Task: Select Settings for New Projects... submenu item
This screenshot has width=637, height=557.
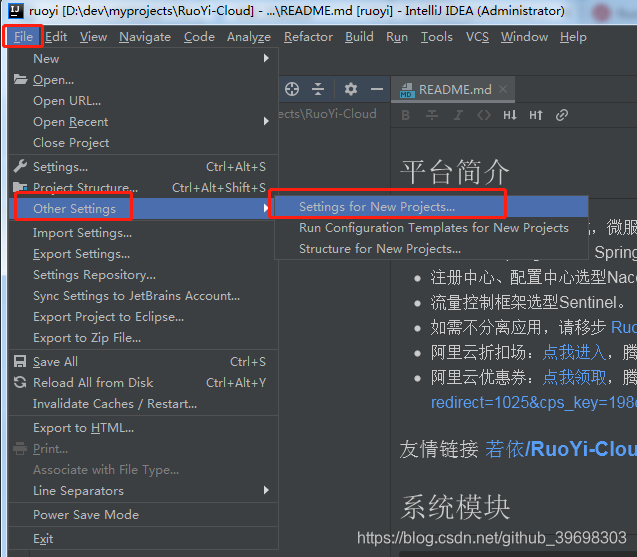Action: pyautogui.click(x=431, y=206)
